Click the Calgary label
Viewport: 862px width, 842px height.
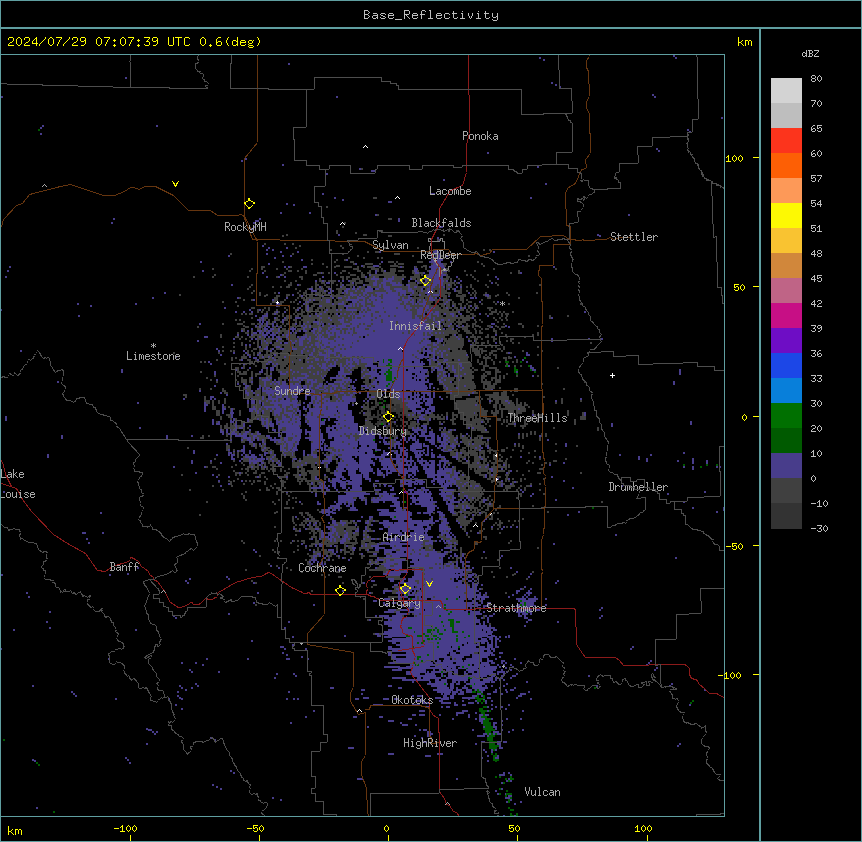(x=400, y=603)
